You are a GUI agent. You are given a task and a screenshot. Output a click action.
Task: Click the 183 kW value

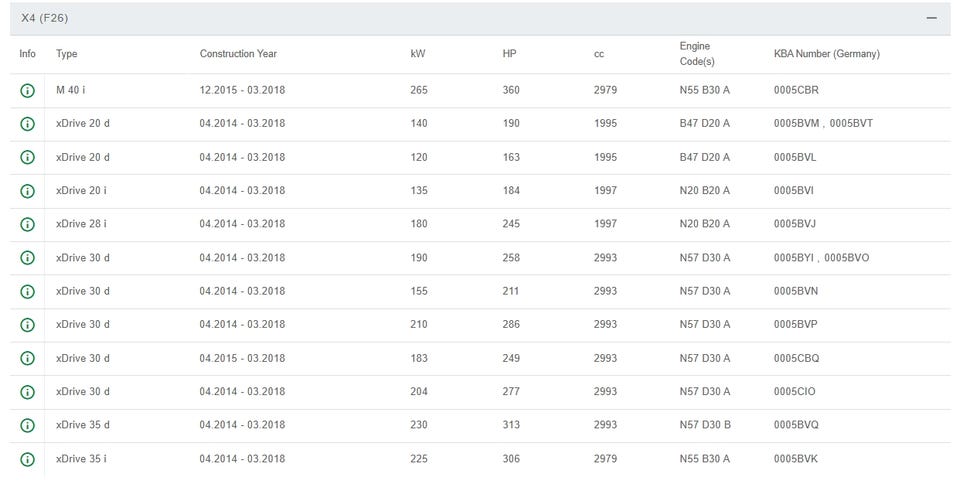(x=419, y=358)
